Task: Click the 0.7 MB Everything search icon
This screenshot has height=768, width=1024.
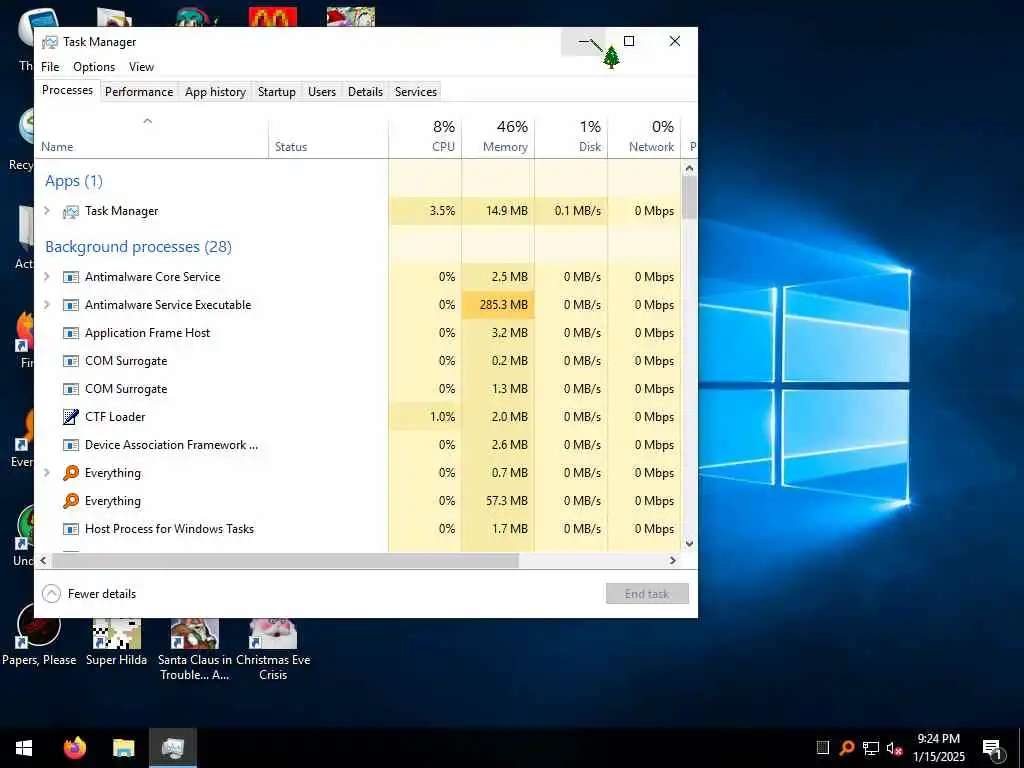Action: (71, 473)
